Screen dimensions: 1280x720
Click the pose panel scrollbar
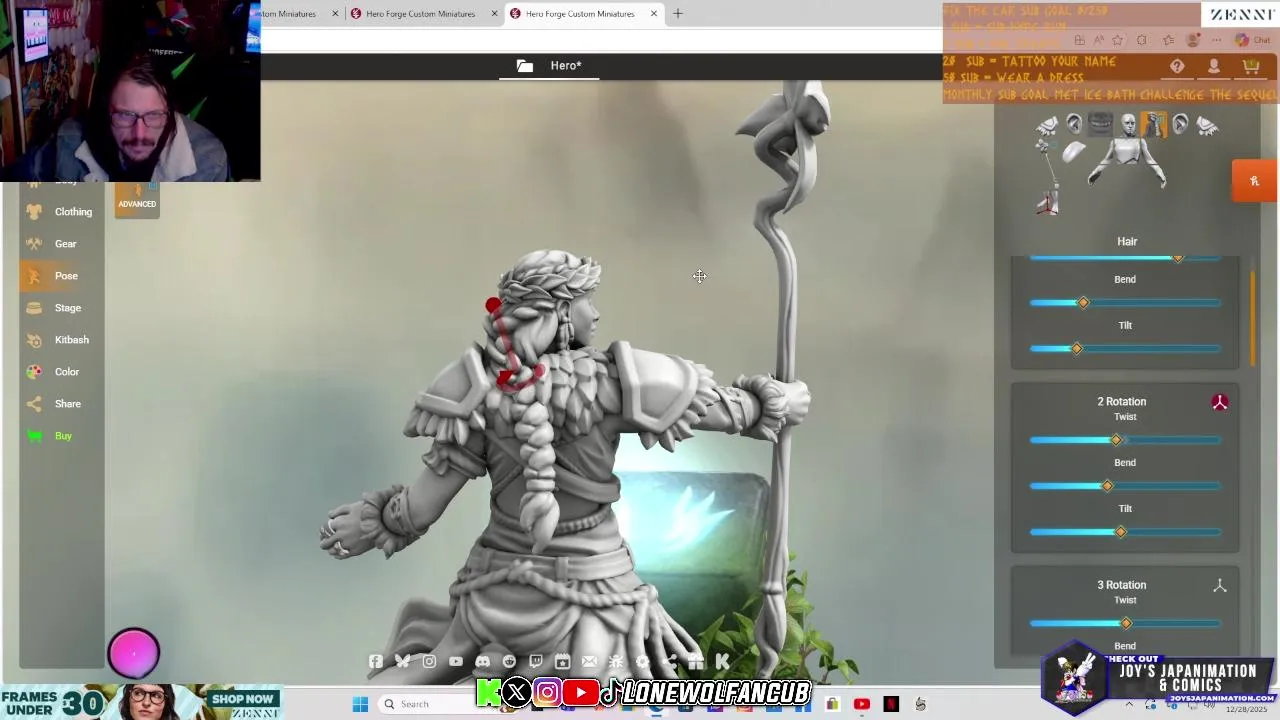tap(1253, 318)
